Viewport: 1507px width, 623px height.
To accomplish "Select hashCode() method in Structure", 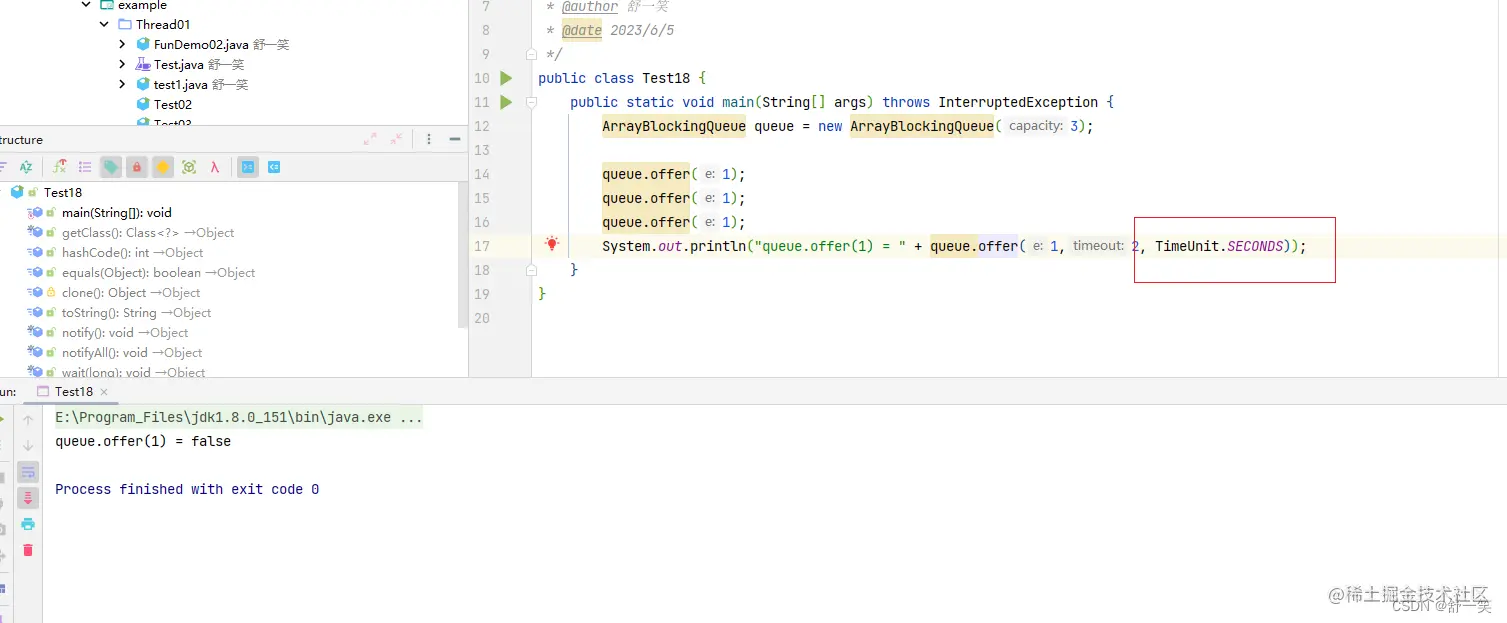I will coord(132,252).
